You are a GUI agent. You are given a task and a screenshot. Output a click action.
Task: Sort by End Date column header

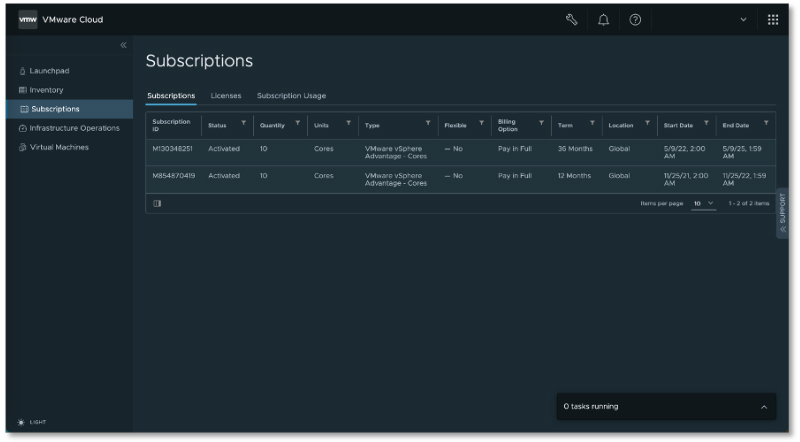[x=735, y=126]
